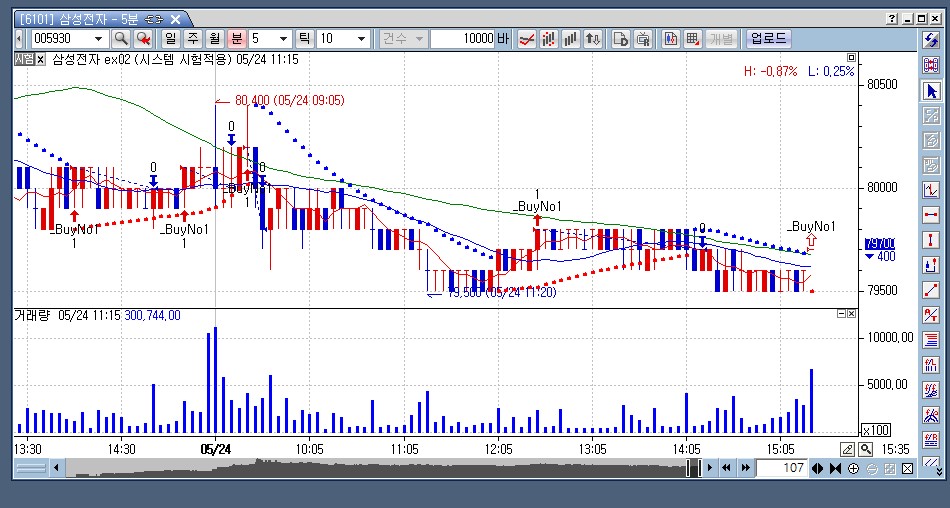
Task: Select the horizontal line drawing tool
Action: click(932, 214)
